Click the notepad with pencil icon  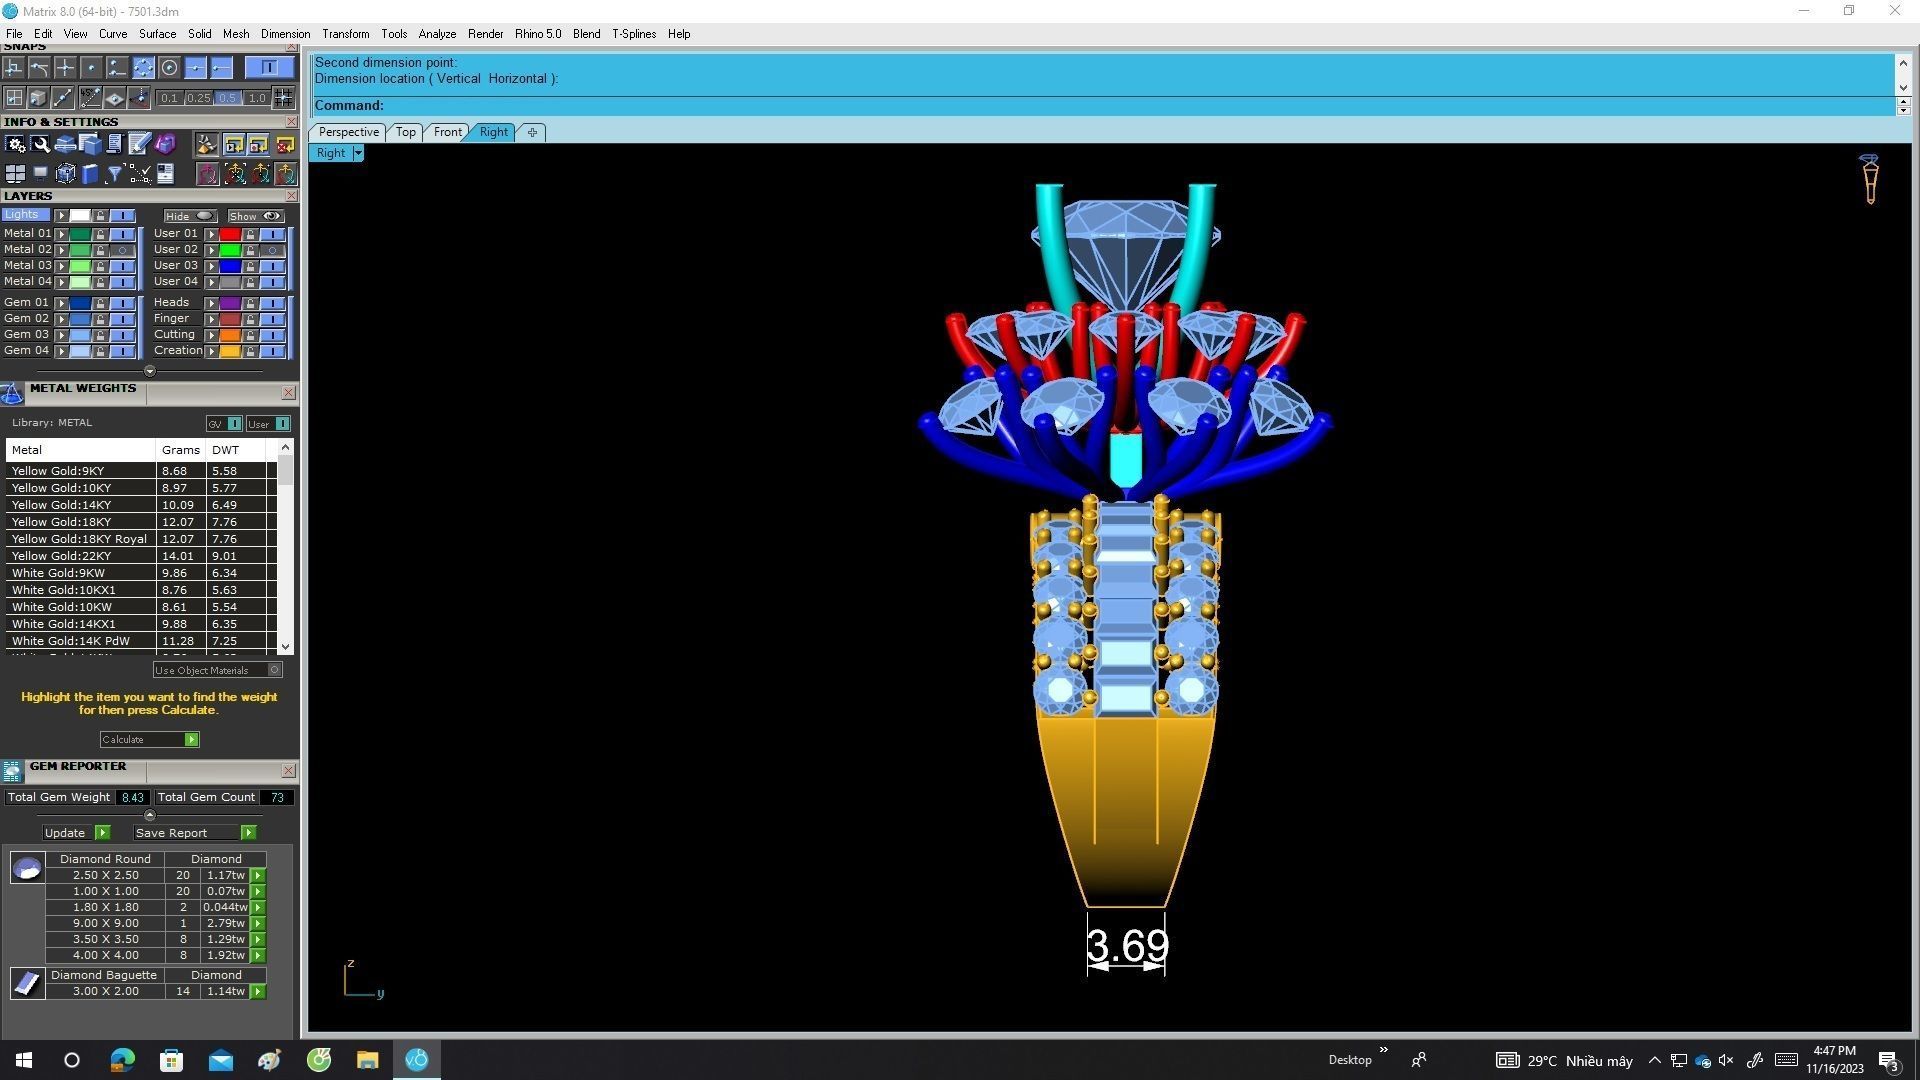click(x=139, y=145)
